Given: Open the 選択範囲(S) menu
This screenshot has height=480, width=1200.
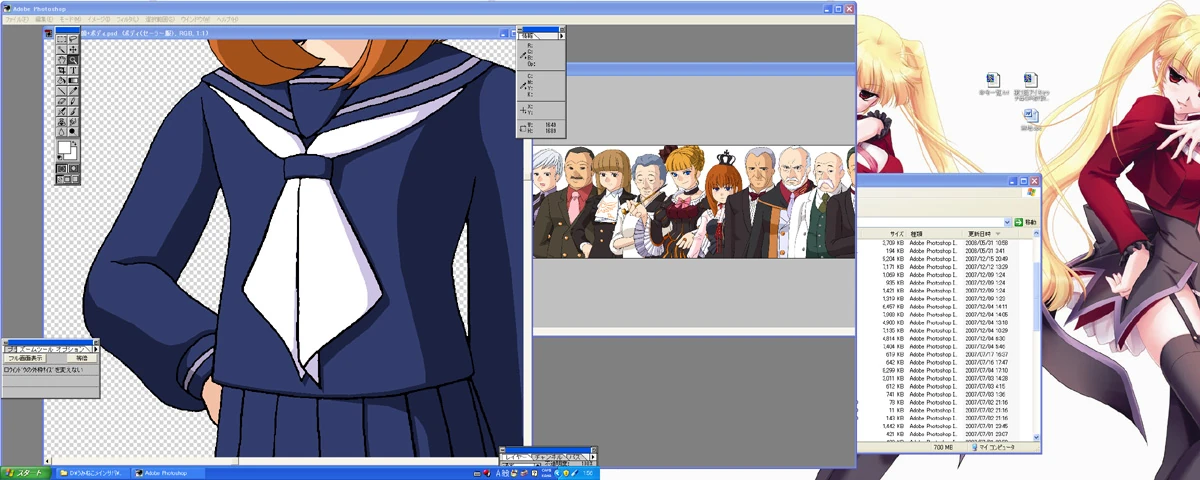Looking at the screenshot, I should click(160, 19).
